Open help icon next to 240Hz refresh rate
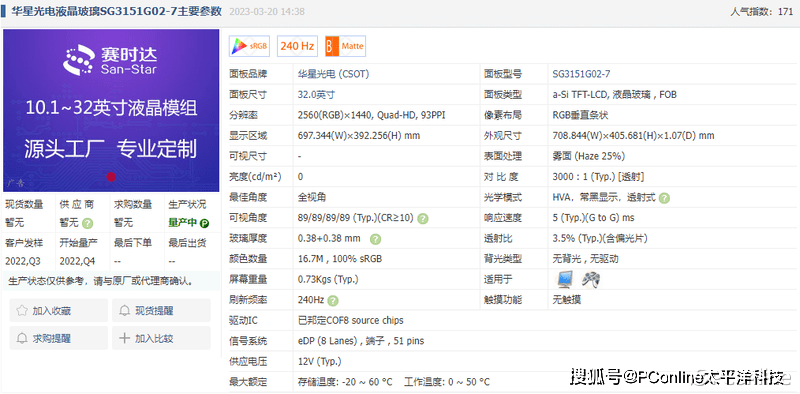 [x=333, y=301]
